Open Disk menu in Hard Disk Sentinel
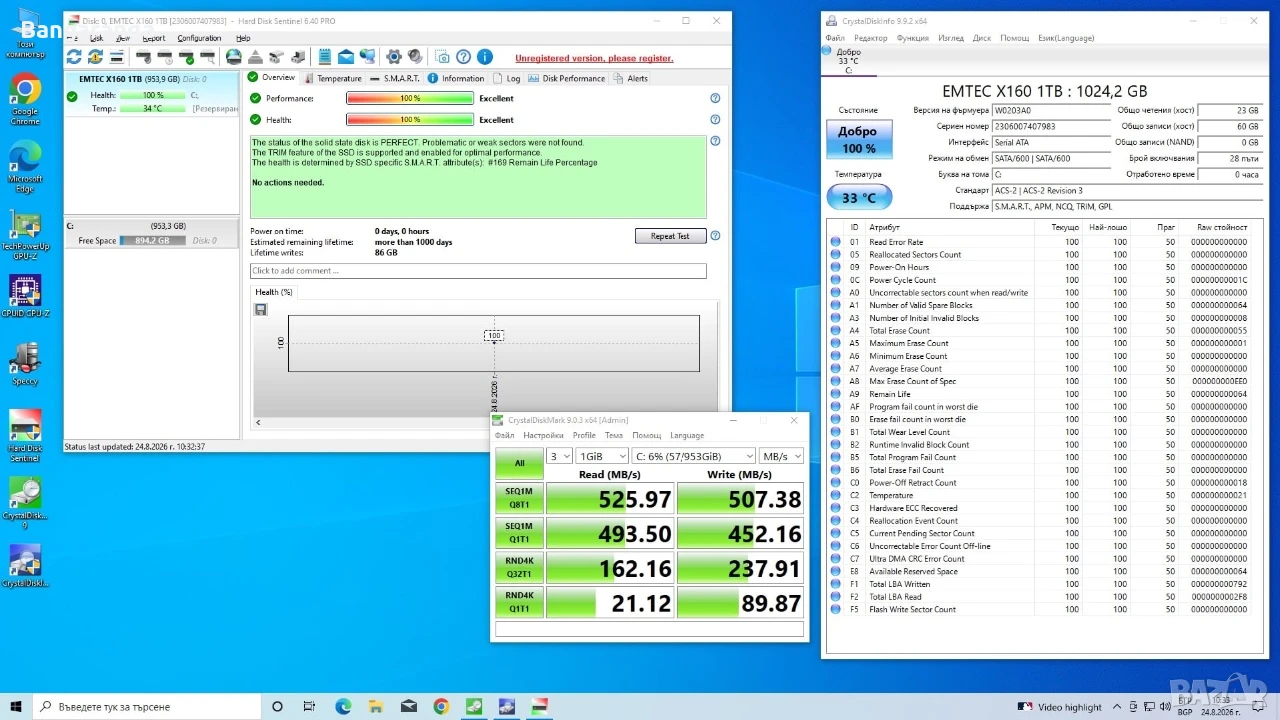Image resolution: width=1280 pixels, height=720 pixels. [97, 38]
